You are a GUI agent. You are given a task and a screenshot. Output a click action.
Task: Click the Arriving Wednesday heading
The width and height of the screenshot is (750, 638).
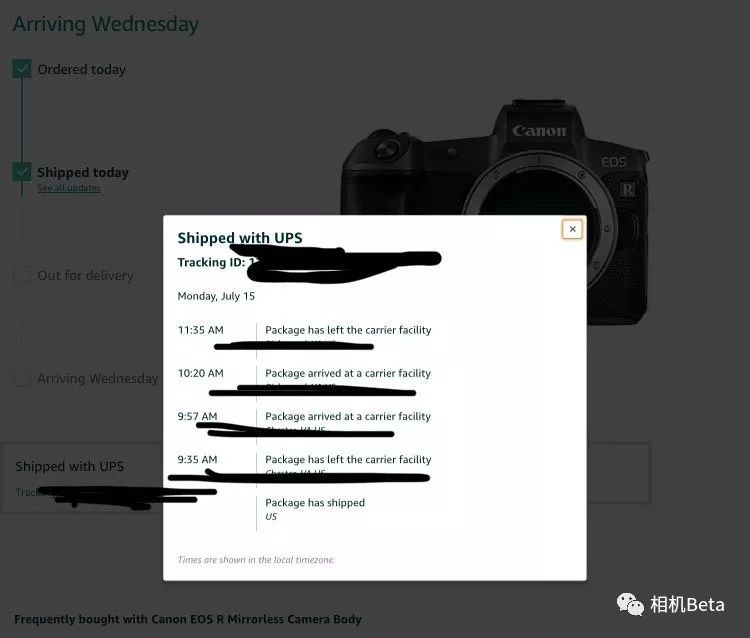point(106,24)
